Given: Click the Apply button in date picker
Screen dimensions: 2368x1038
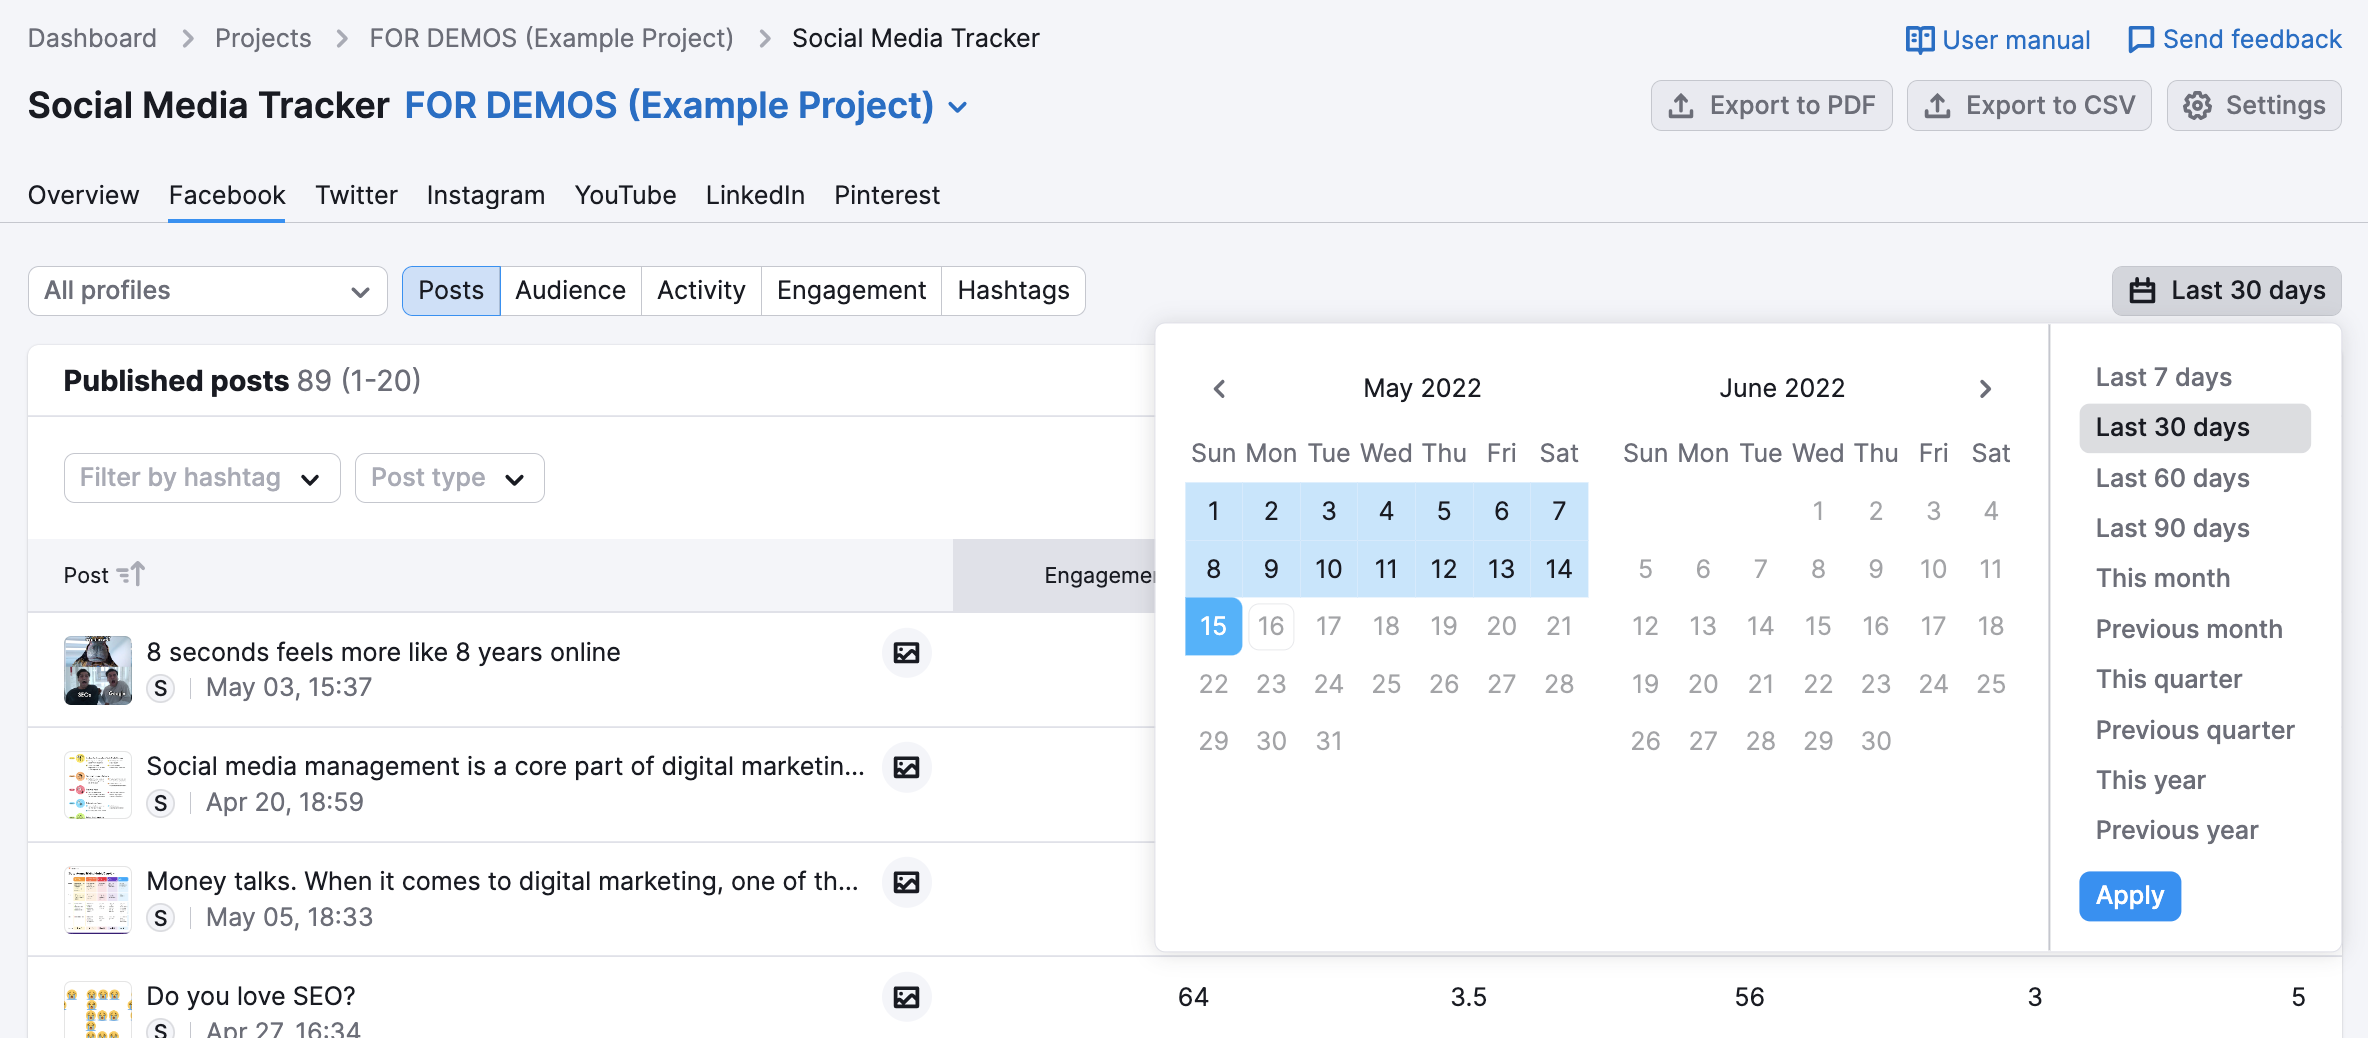Looking at the screenshot, I should click(2129, 896).
